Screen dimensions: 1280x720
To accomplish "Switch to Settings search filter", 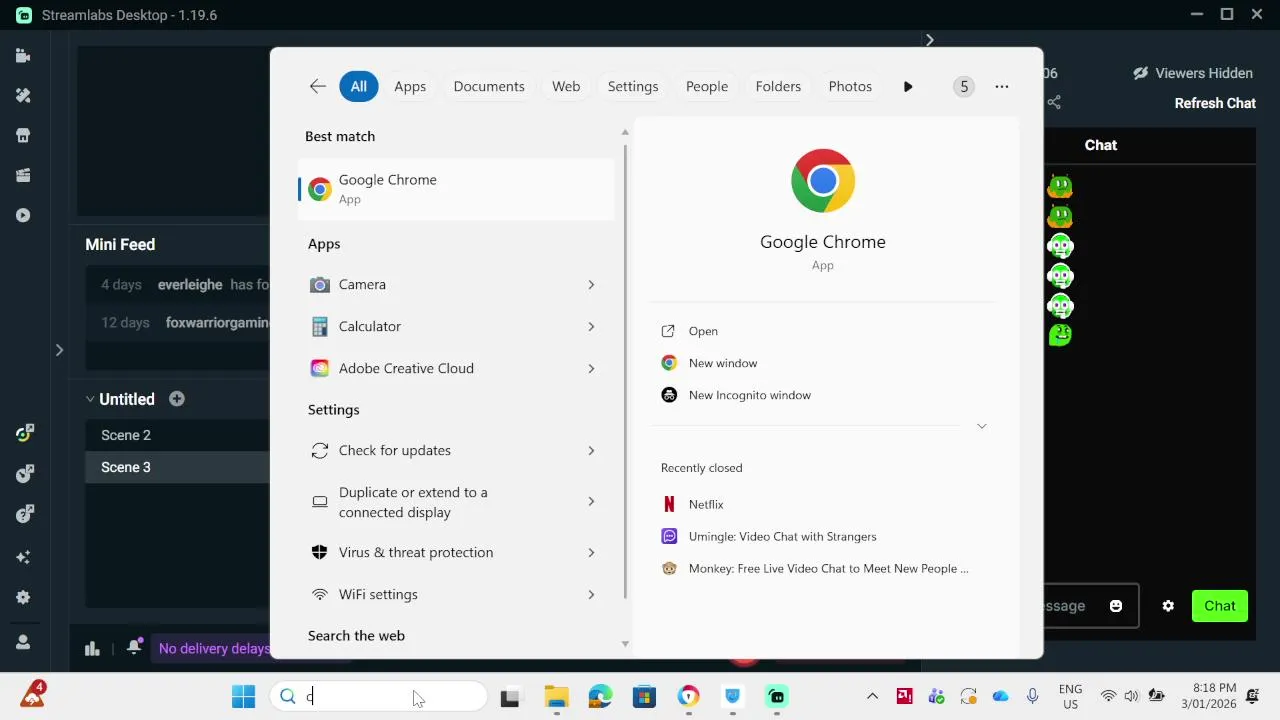I will click(x=633, y=86).
